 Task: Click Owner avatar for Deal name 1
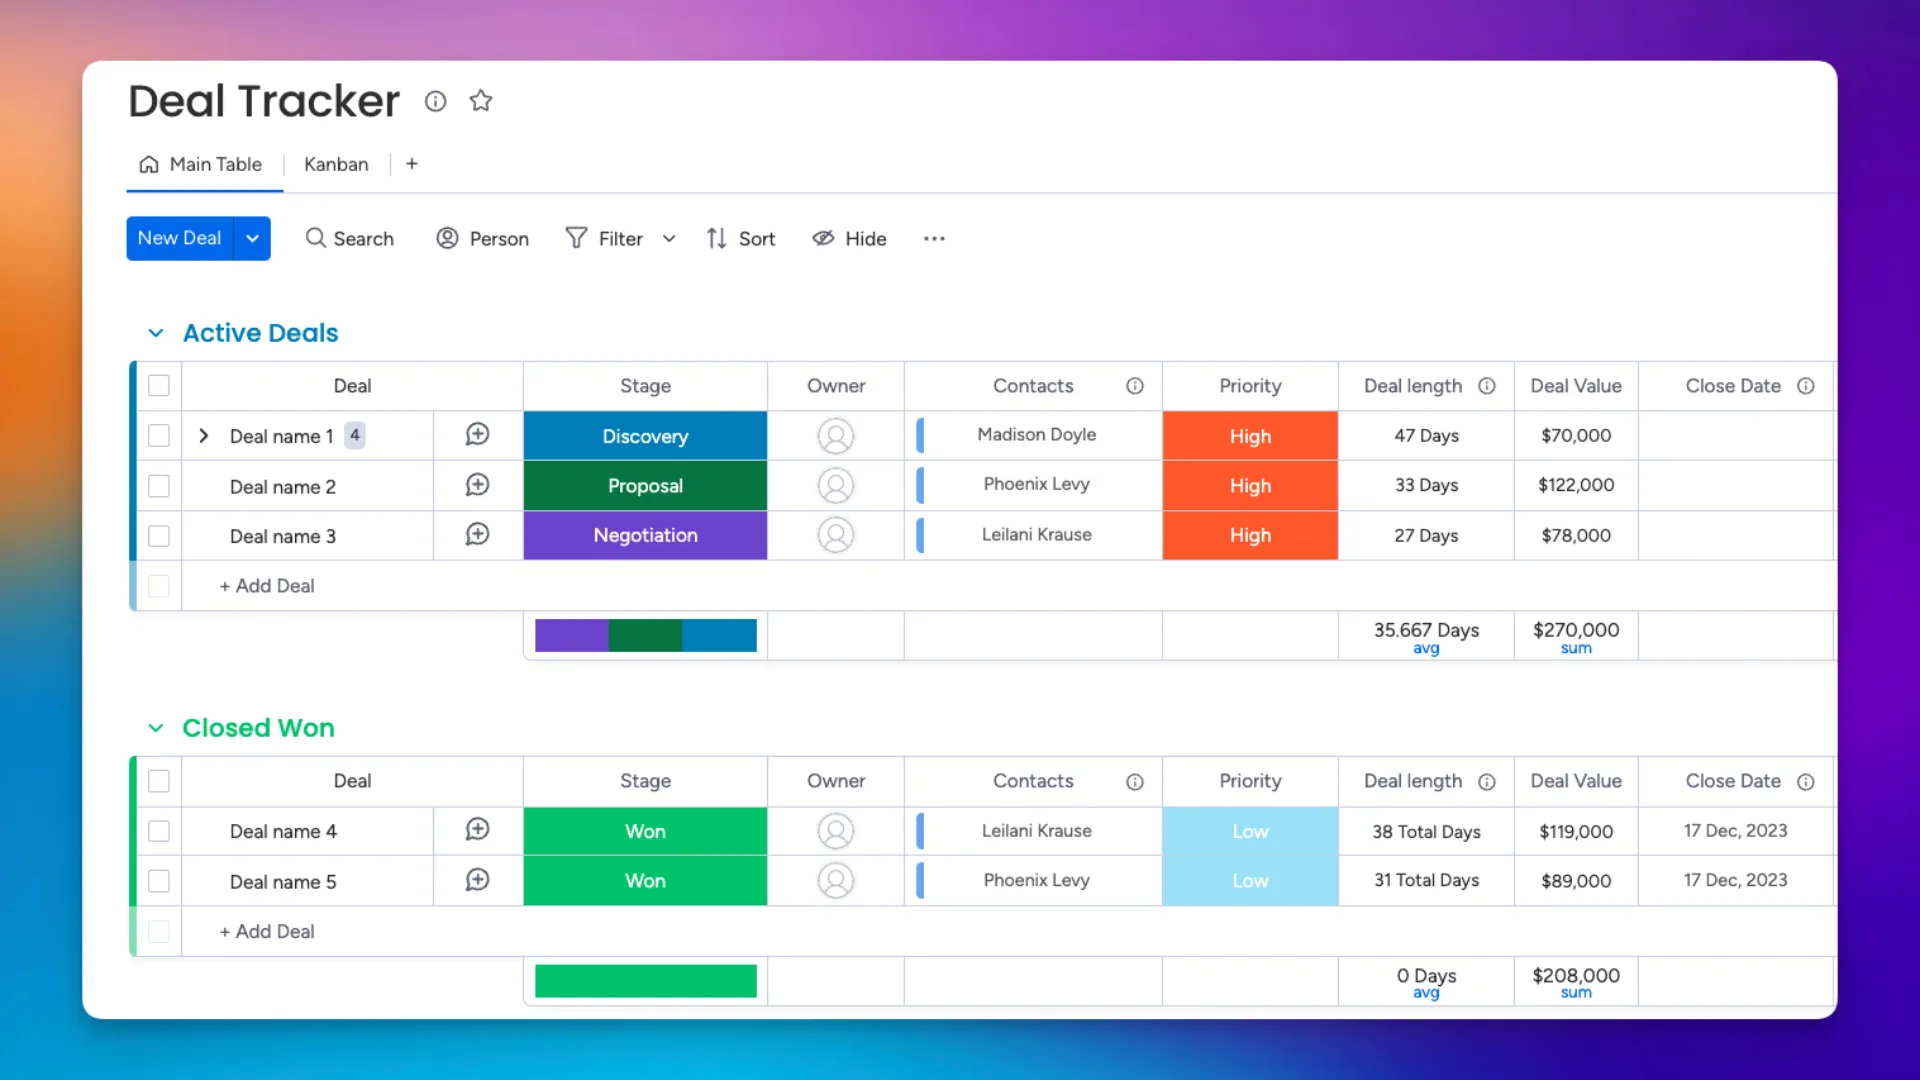click(x=835, y=436)
